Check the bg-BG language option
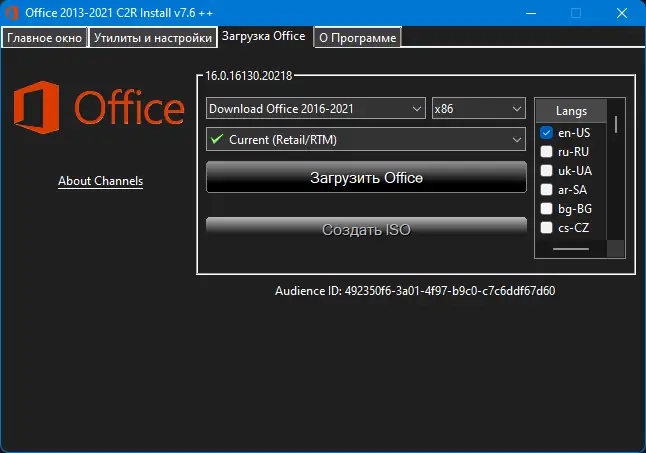646x453 pixels. click(x=546, y=208)
